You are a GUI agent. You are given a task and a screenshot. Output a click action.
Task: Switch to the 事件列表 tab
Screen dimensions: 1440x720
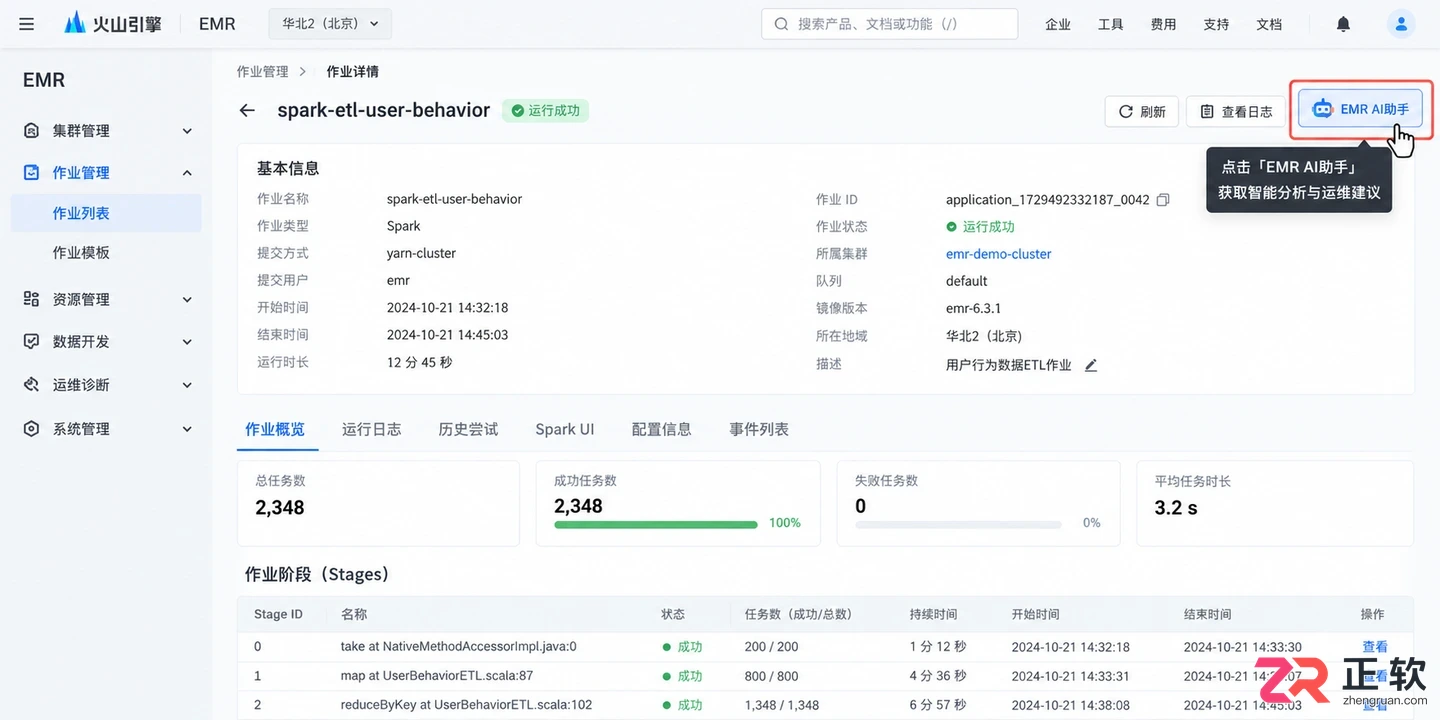click(x=759, y=429)
